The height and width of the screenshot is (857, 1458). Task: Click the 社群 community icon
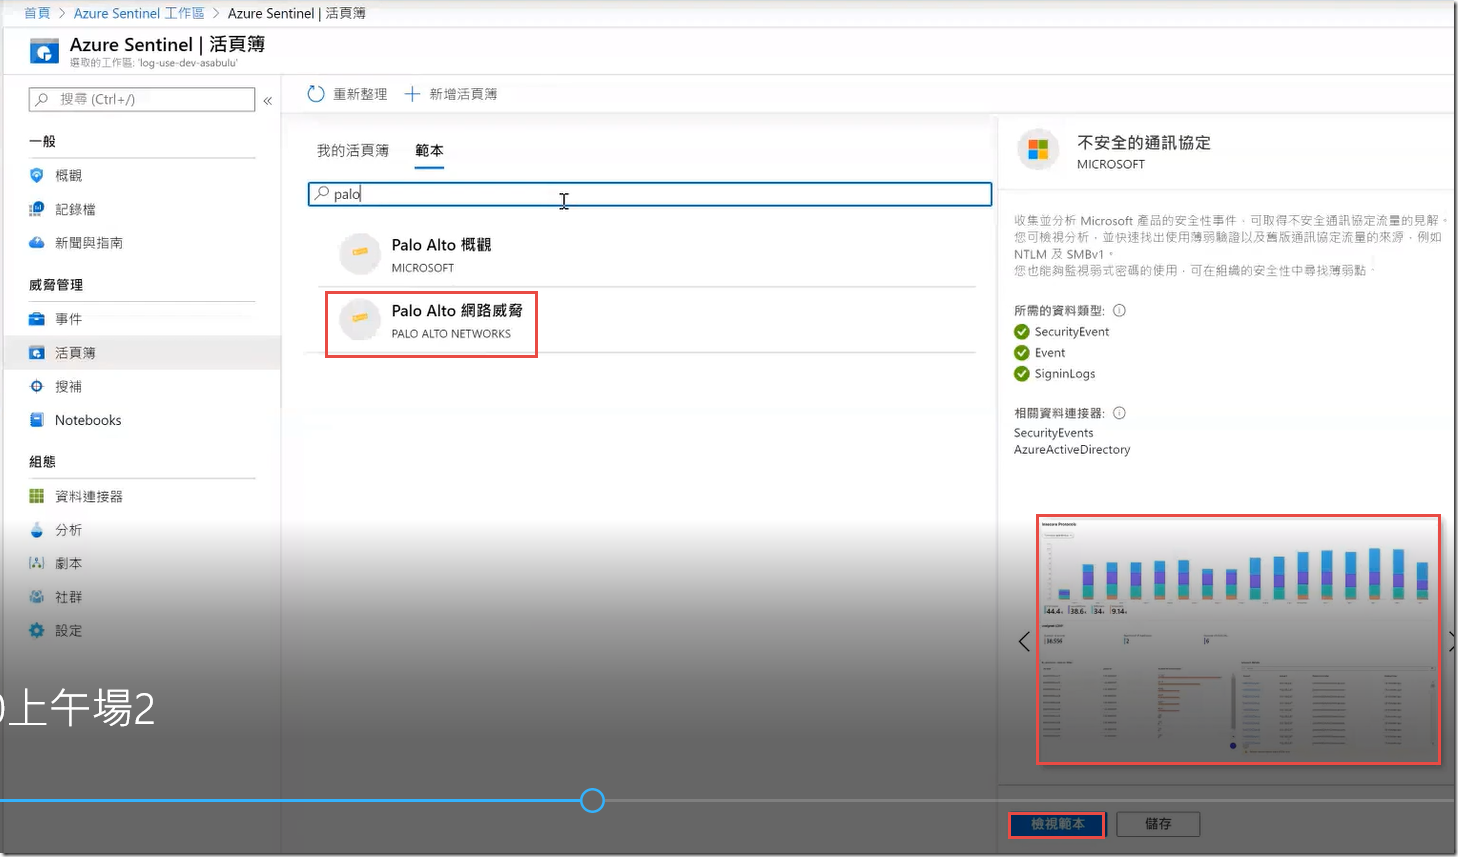(37, 597)
